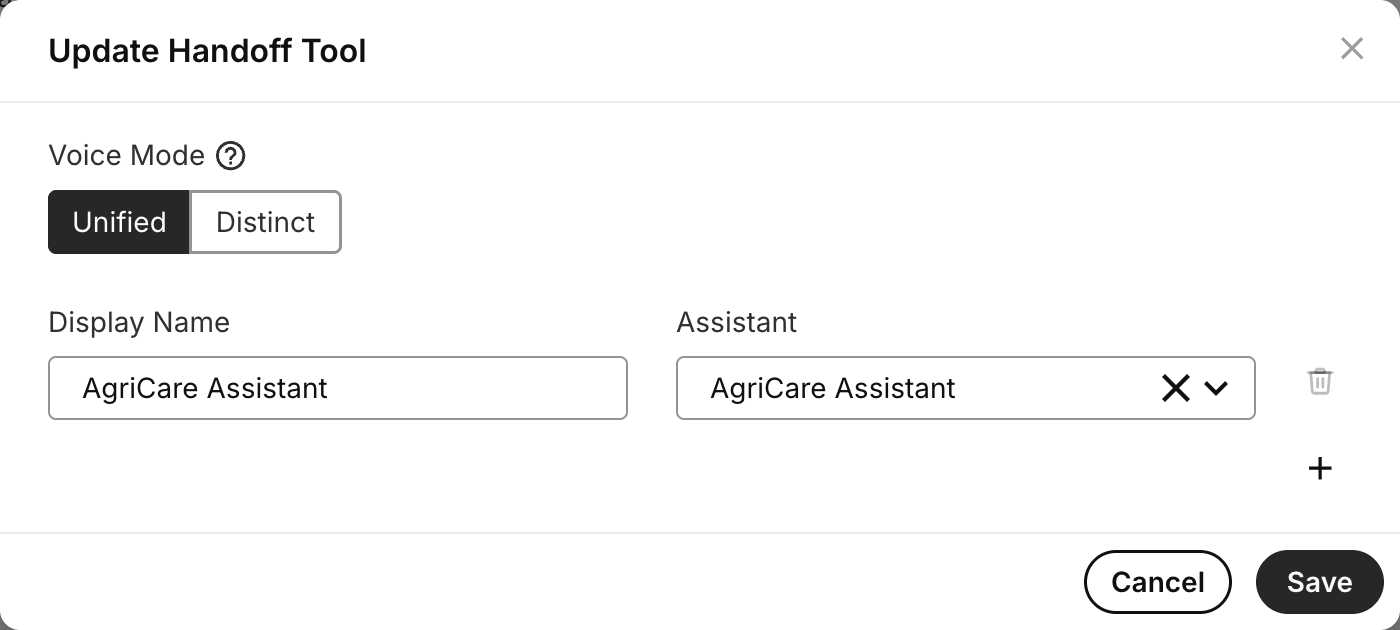Select the Unified tab of the mode switcher
This screenshot has height=630, width=1400.
click(x=119, y=222)
